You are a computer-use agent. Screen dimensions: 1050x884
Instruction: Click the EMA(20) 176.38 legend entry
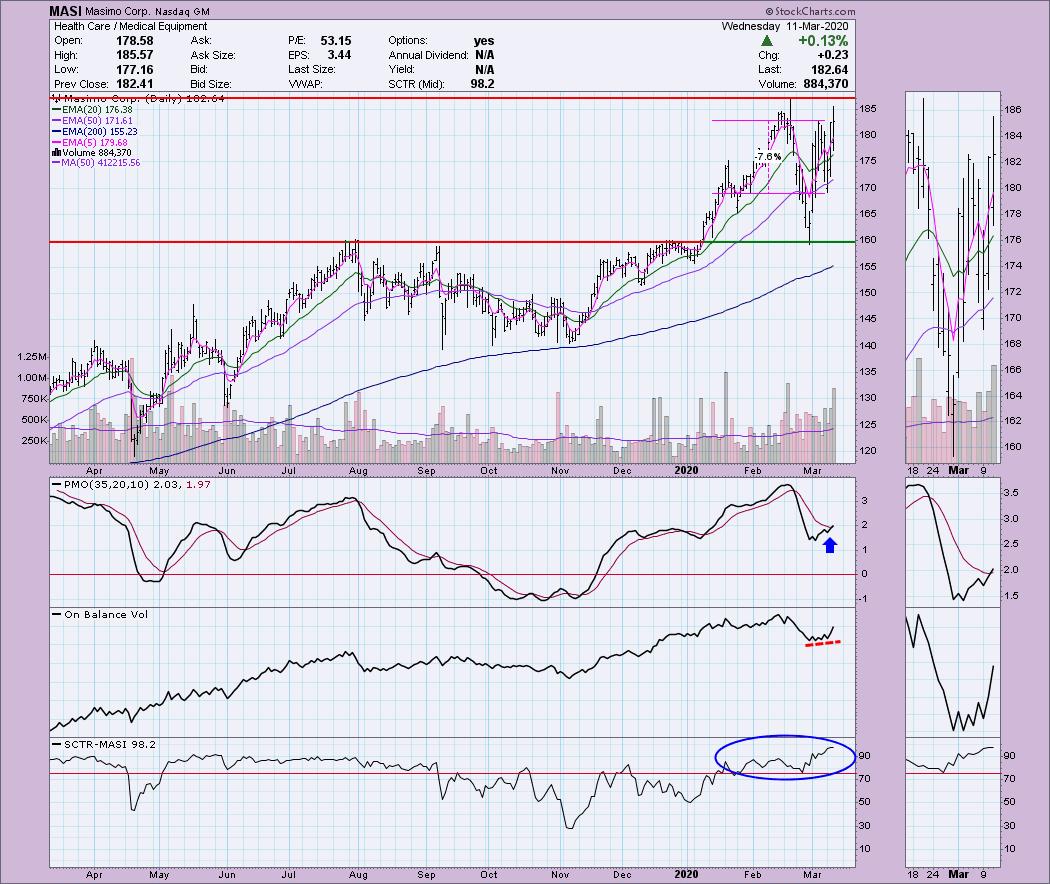(x=92, y=110)
